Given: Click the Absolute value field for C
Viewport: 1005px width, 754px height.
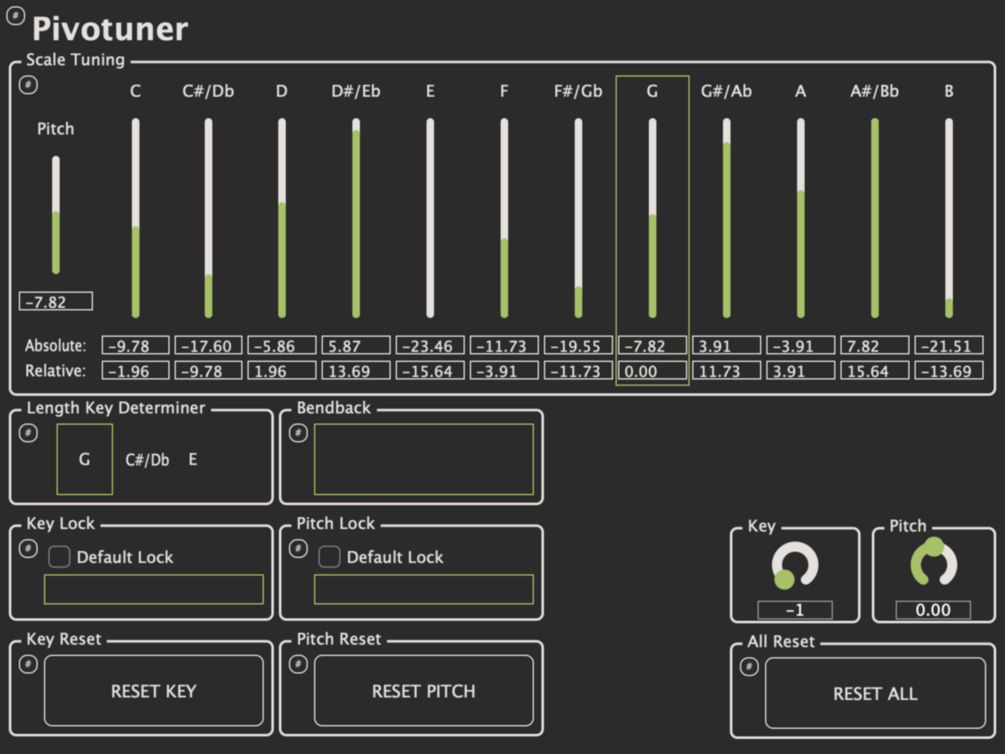Looking at the screenshot, I should point(135,346).
